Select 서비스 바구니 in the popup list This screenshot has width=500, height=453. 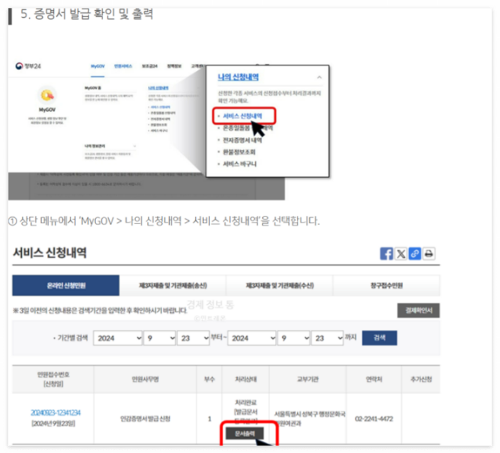(x=240, y=164)
